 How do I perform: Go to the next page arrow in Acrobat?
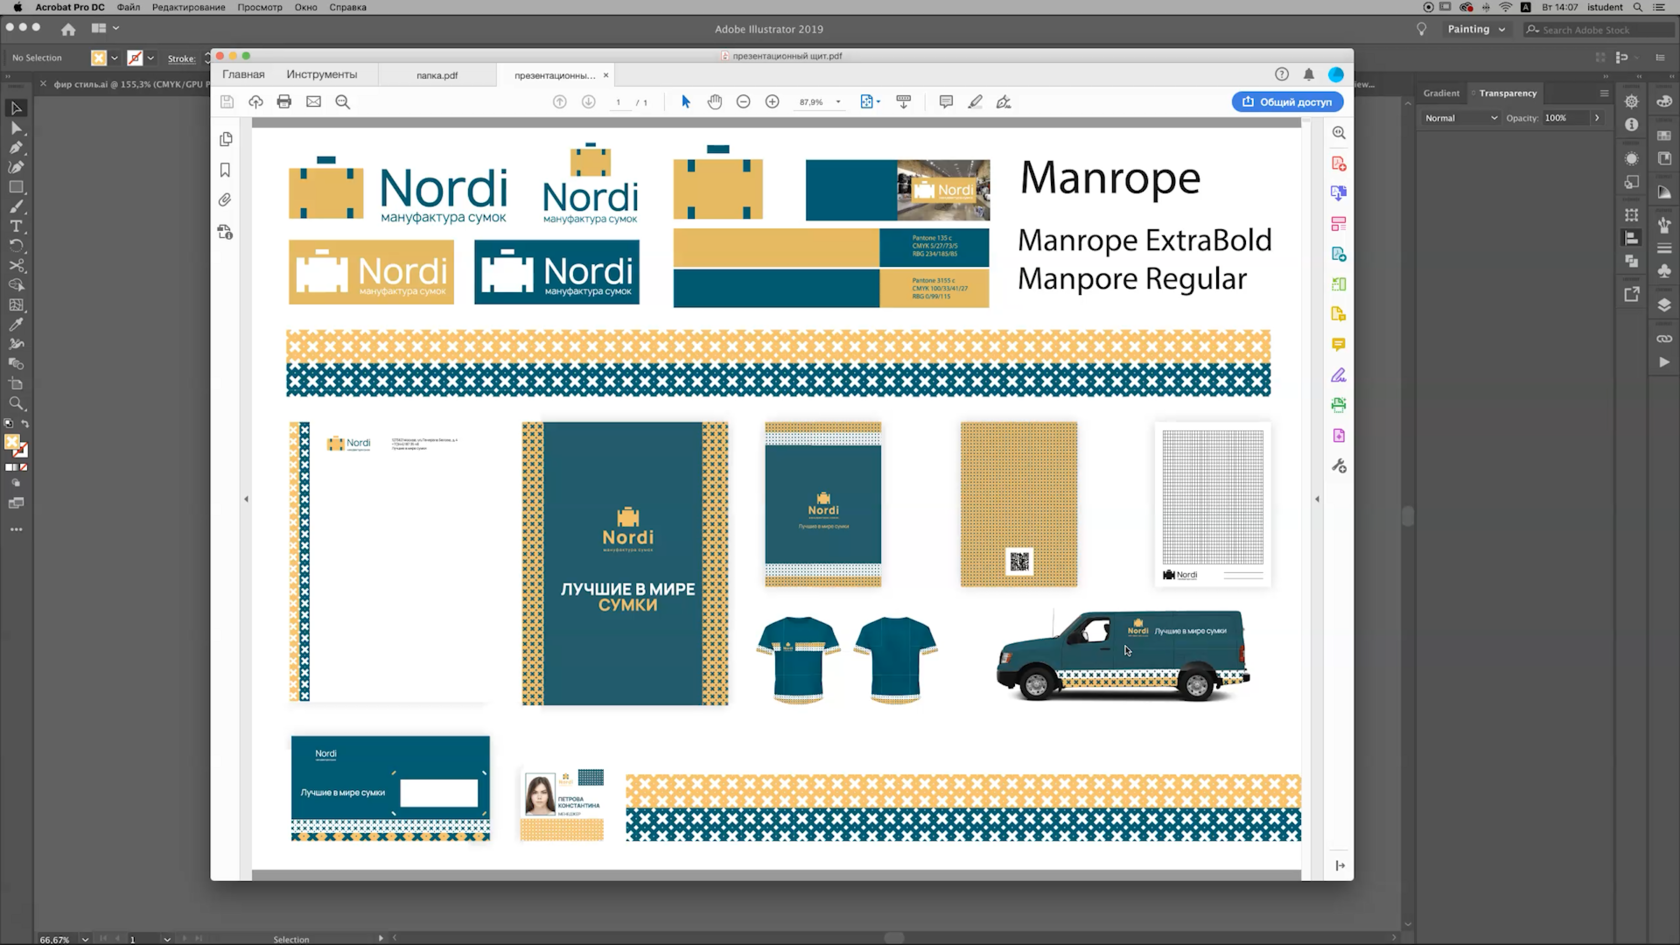tap(588, 102)
